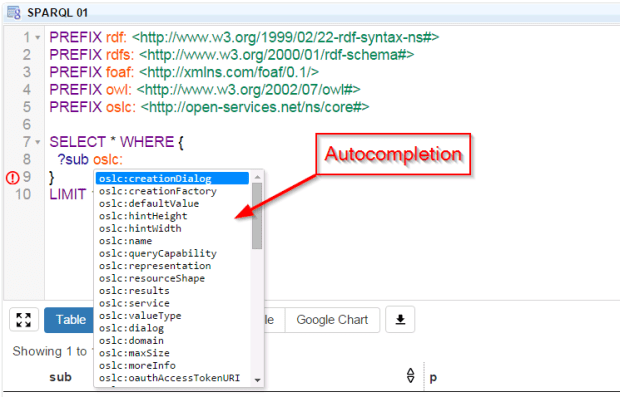620x397 pixels.
Task: Place cursor on PREFIX oslc: line
Action: 209,107
